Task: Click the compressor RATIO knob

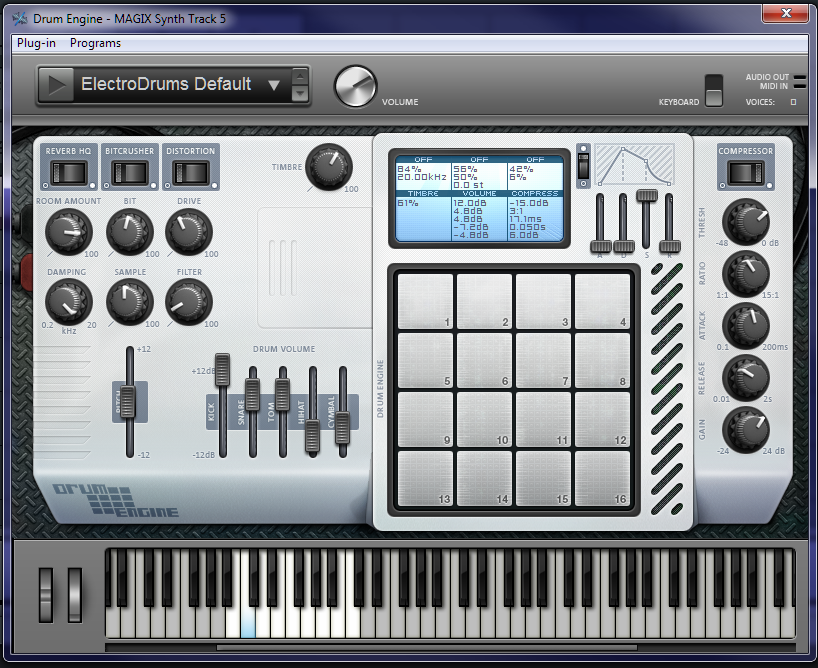Action: (x=745, y=274)
